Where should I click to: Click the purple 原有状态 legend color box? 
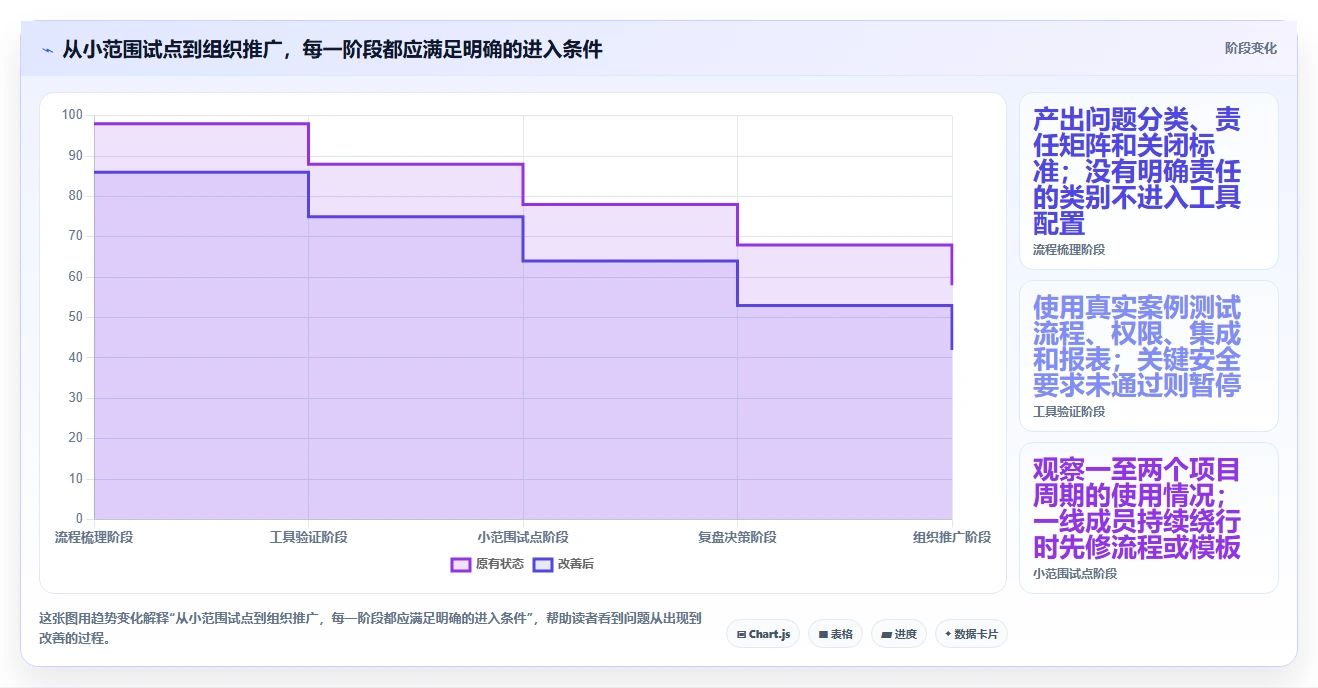461,564
